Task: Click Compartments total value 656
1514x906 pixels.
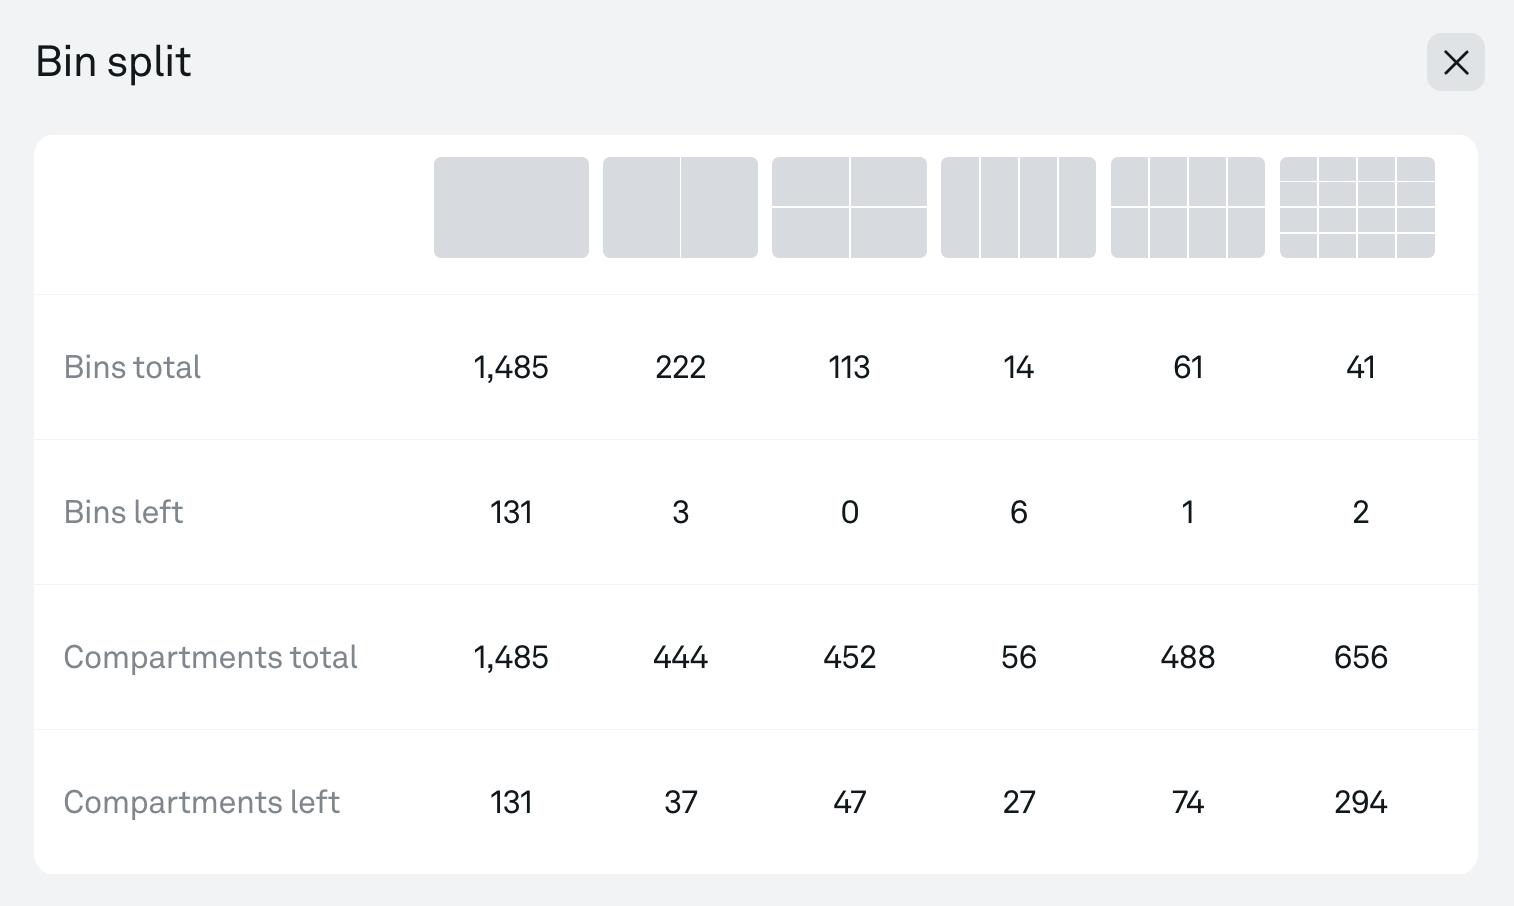Action: click(1360, 657)
